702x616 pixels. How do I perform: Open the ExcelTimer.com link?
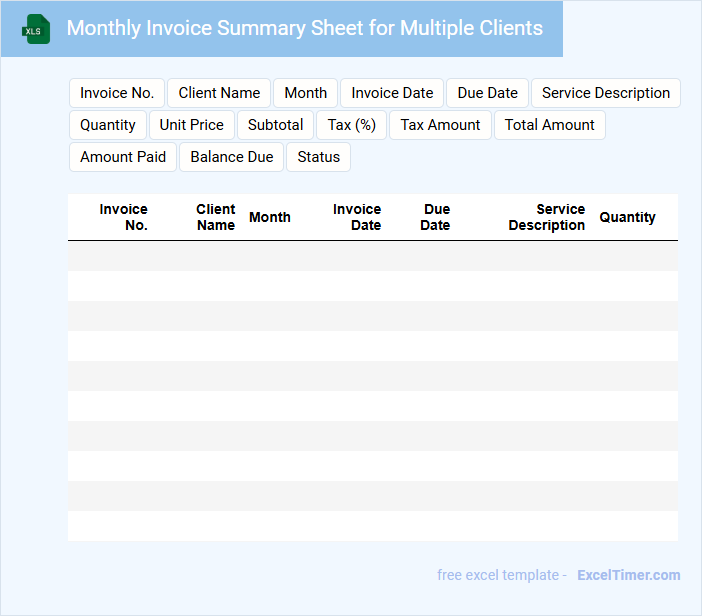[x=628, y=575]
